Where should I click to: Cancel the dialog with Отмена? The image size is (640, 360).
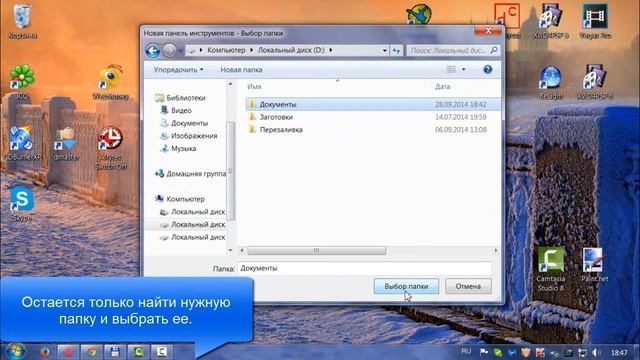tap(468, 287)
